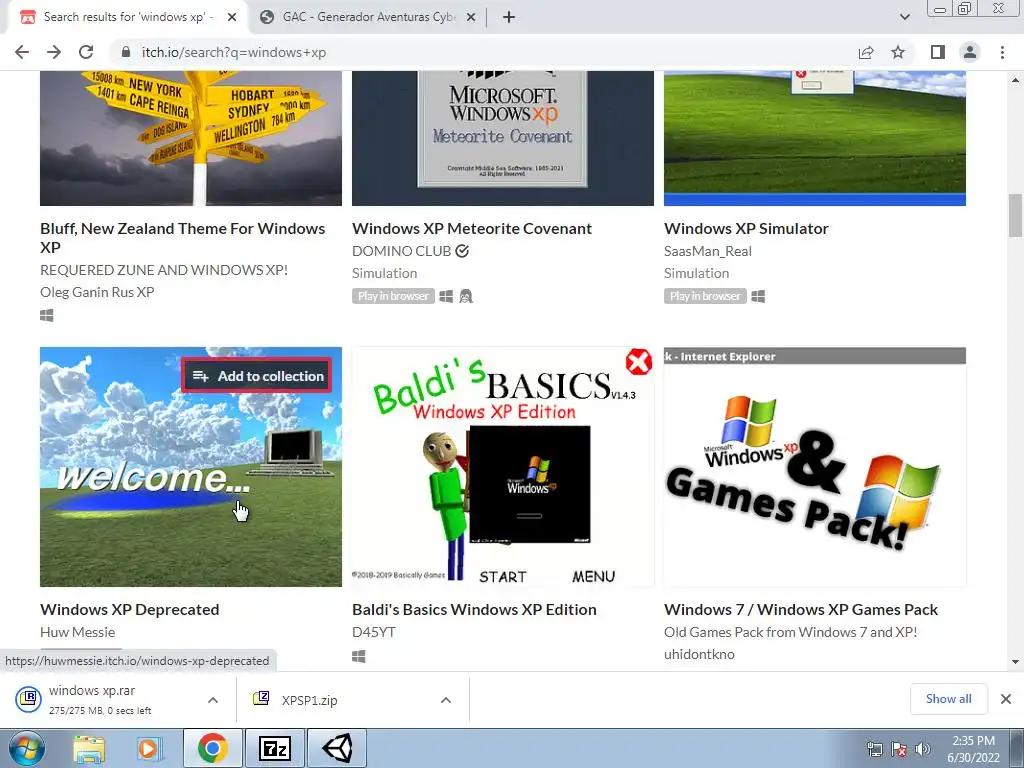1024x768 pixels.
Task: Open the Windows XP Simulator thumbnail
Action: [x=815, y=138]
